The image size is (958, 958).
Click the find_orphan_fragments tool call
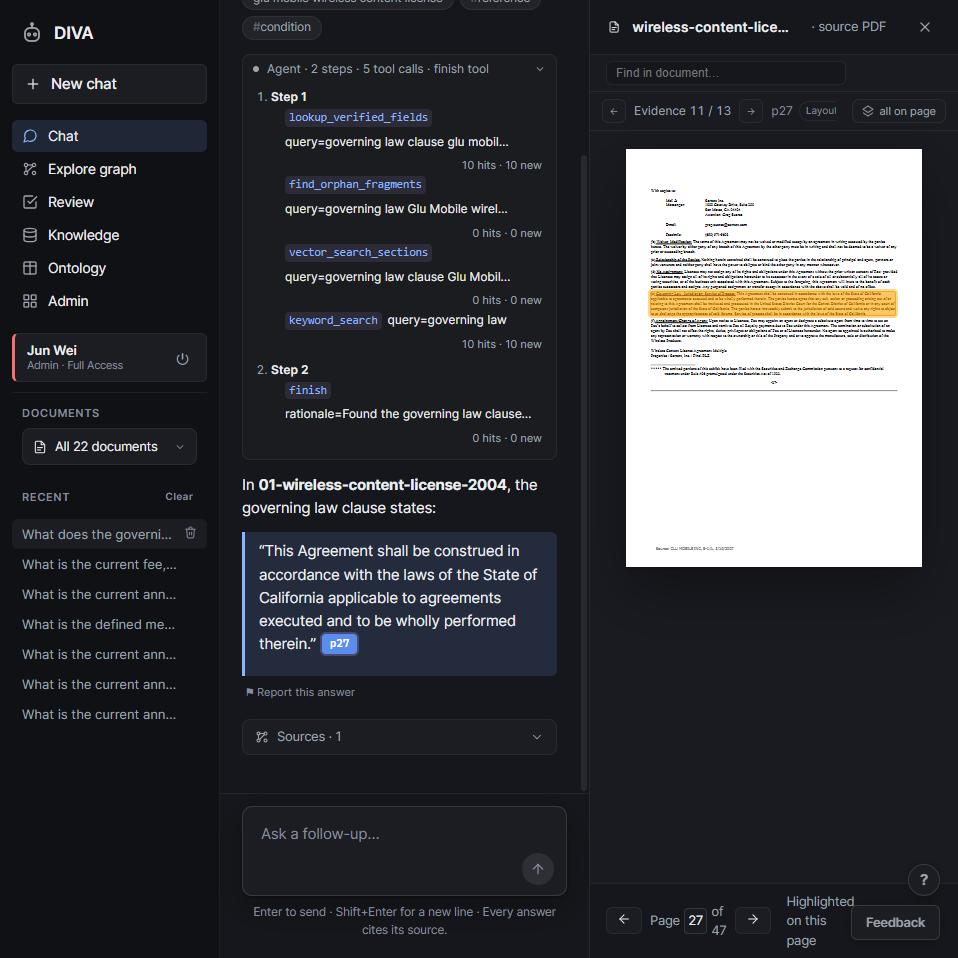tap(355, 185)
